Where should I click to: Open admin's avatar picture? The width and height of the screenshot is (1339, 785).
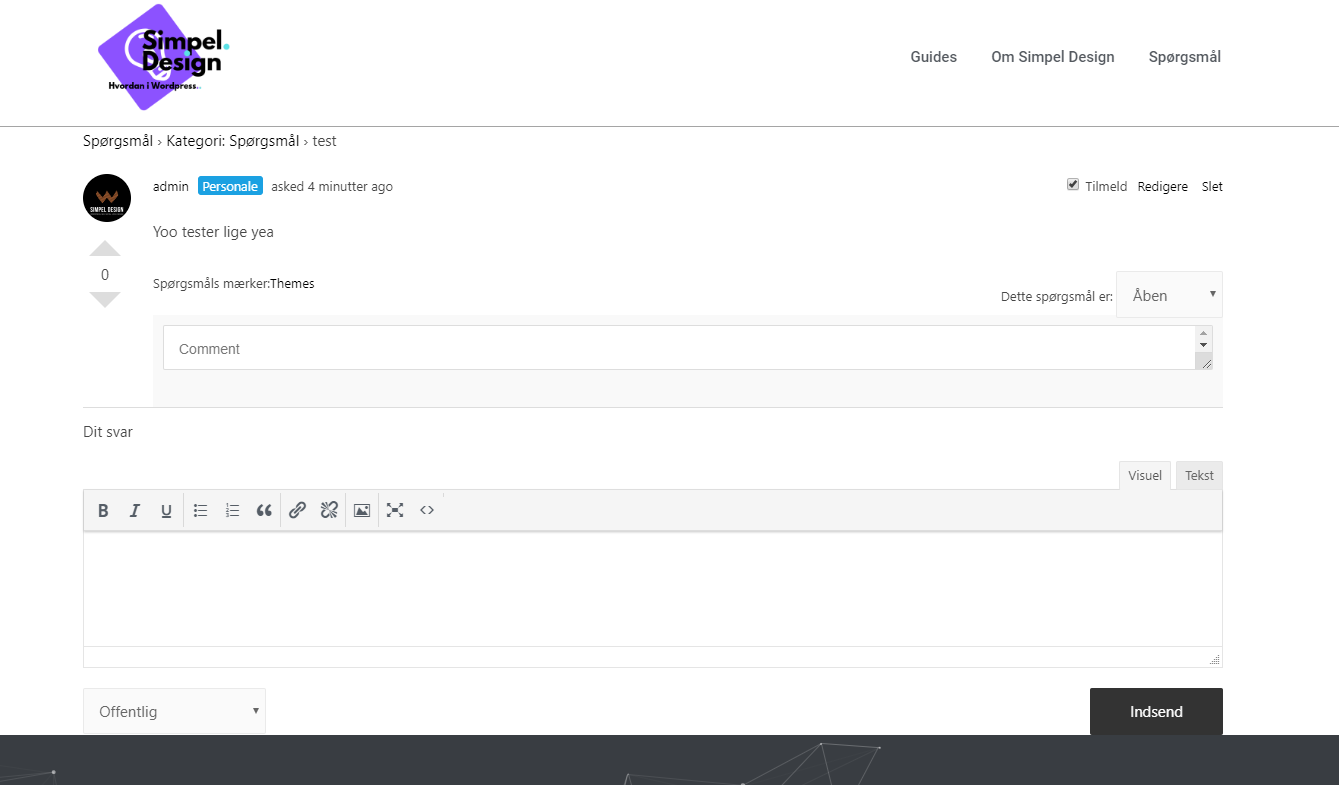(x=107, y=198)
